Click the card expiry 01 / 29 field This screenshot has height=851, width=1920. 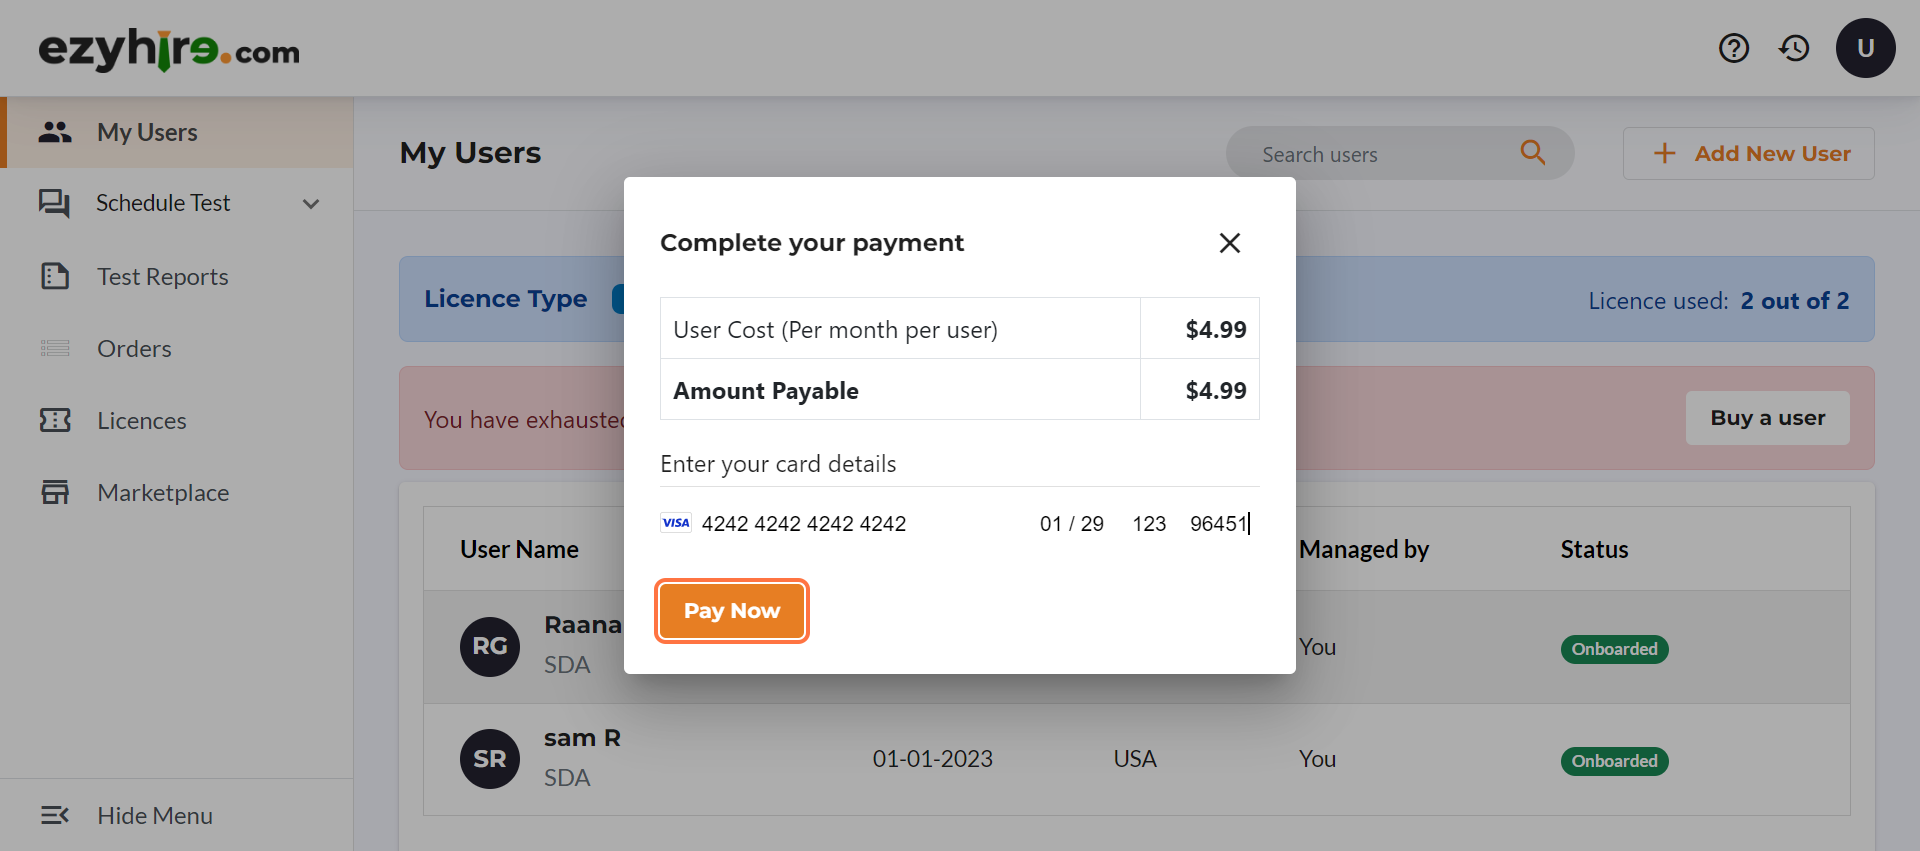click(1071, 524)
